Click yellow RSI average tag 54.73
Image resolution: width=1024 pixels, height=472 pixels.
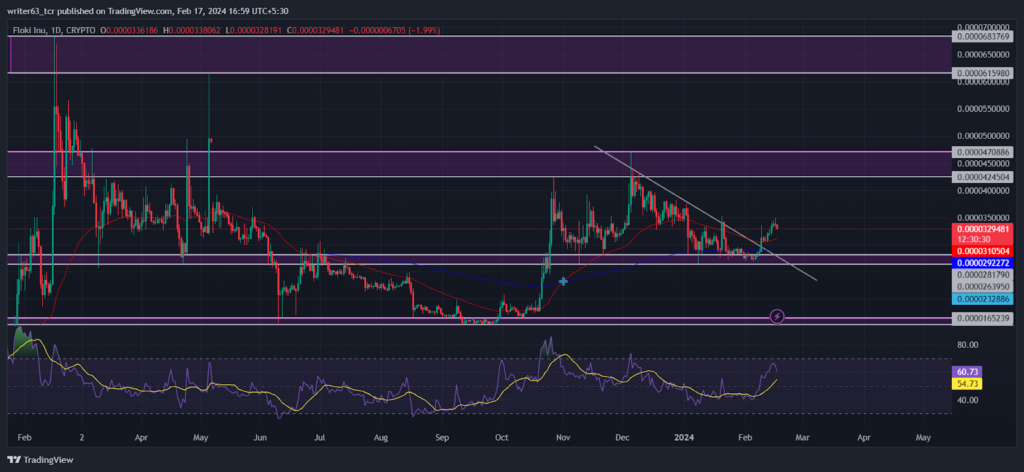click(x=967, y=383)
